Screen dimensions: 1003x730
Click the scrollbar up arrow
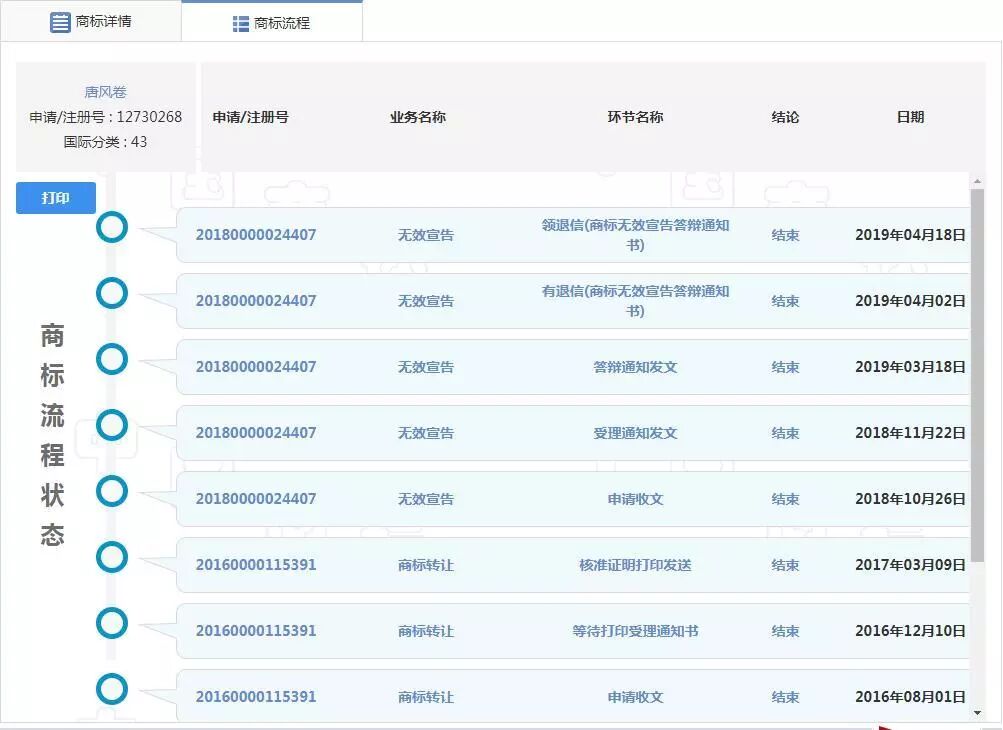pyautogui.click(x=977, y=182)
